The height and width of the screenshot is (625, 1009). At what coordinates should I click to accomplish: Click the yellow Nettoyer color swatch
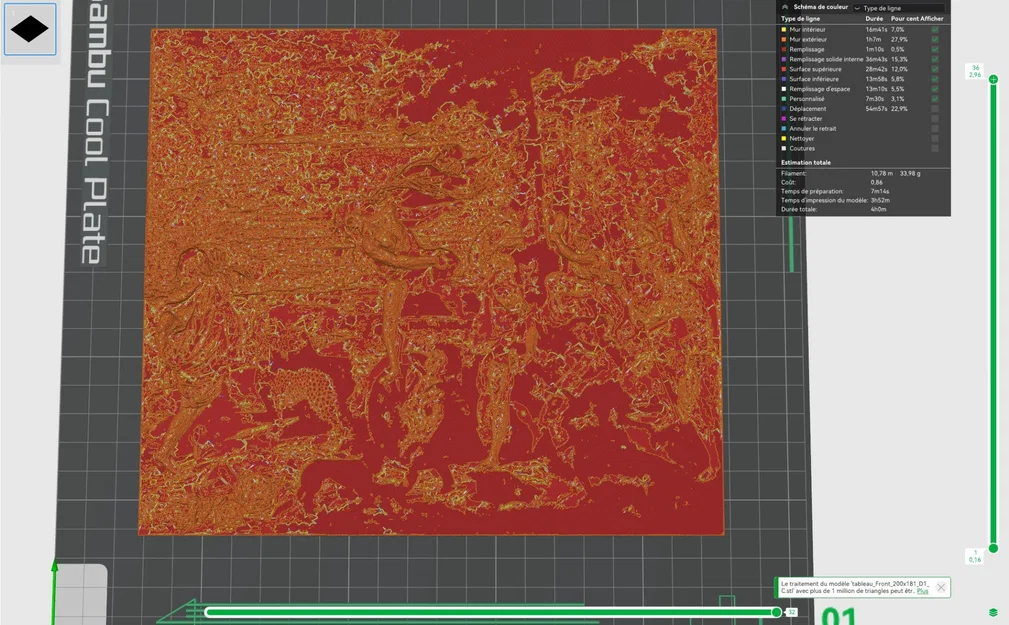tap(784, 138)
